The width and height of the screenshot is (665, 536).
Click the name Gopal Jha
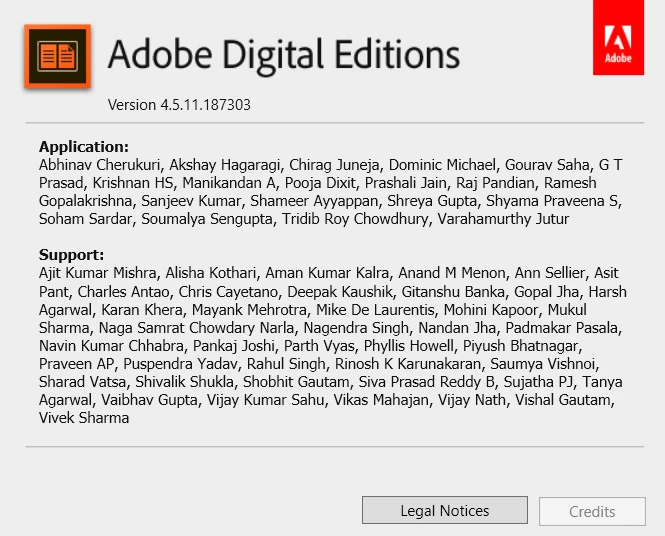click(x=546, y=292)
